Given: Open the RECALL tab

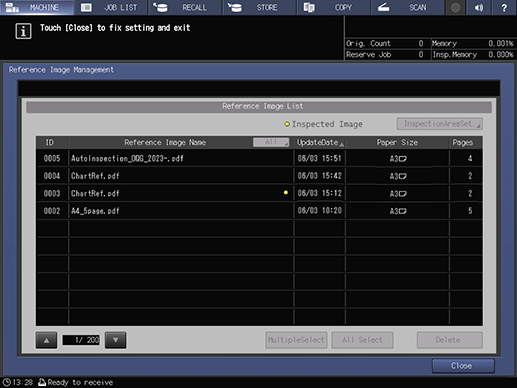Looking at the screenshot, I should [x=185, y=7].
